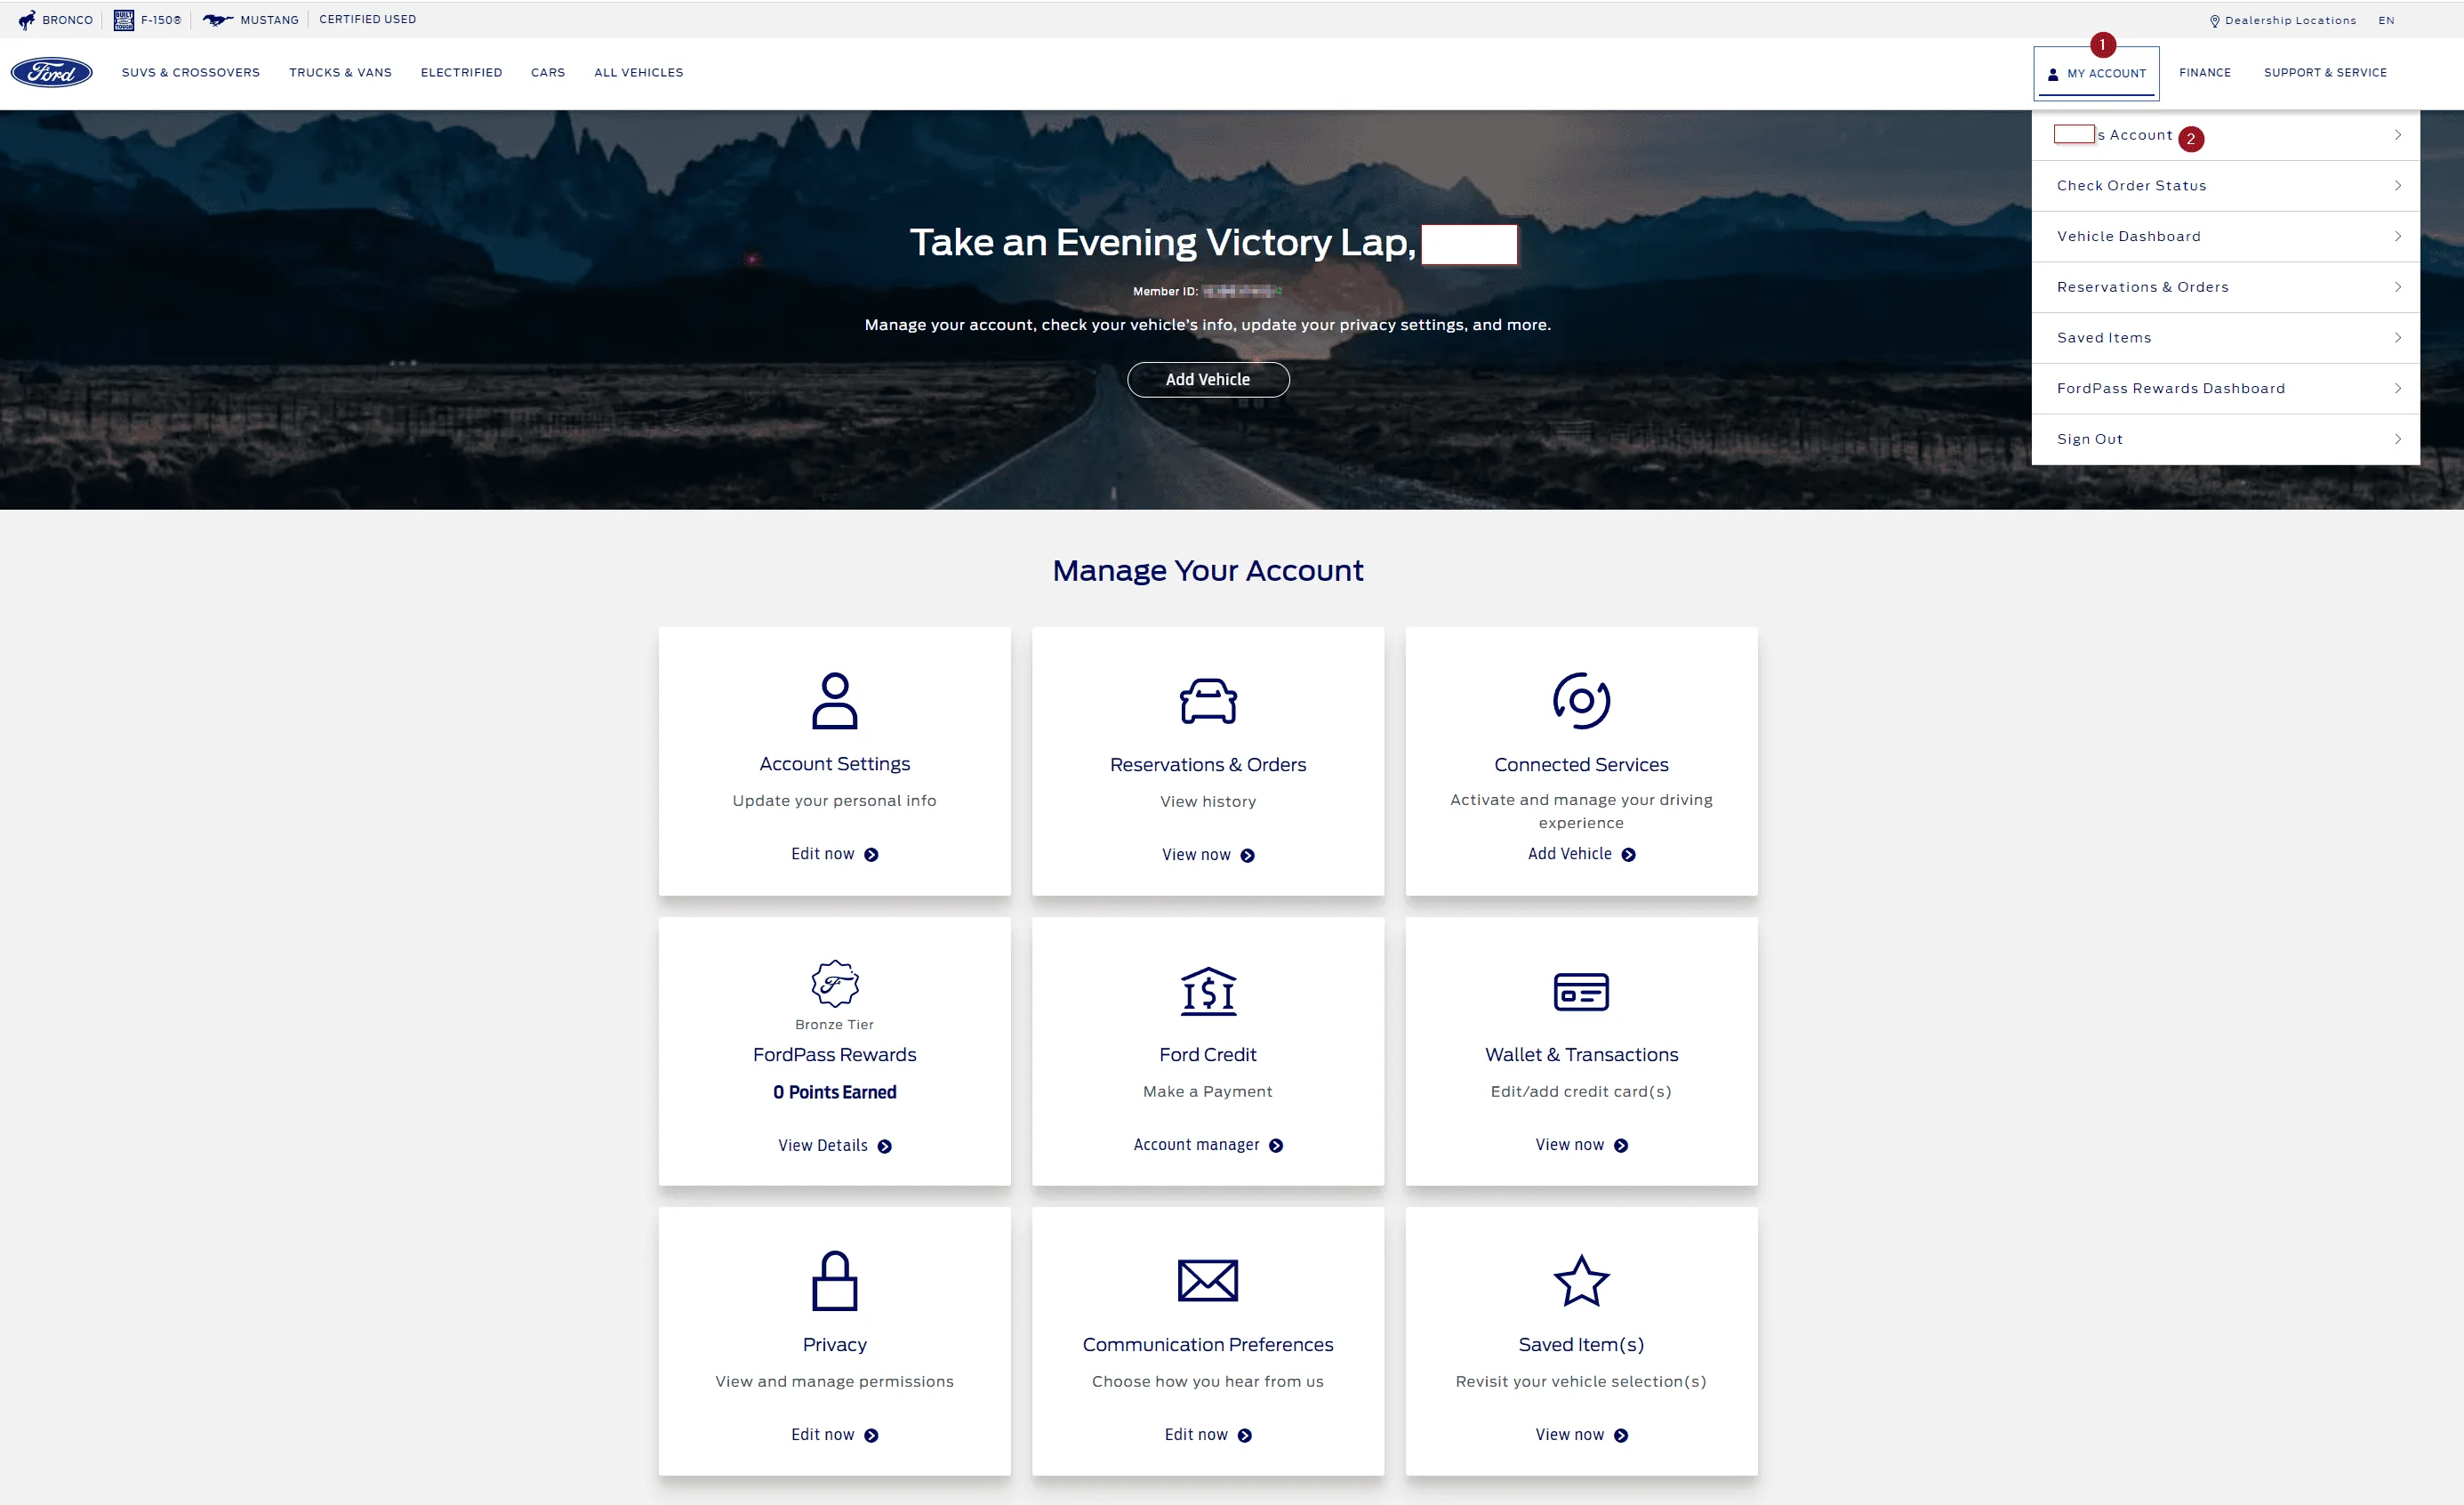
Task: Click Edit now under Privacy
Action: 823,1435
